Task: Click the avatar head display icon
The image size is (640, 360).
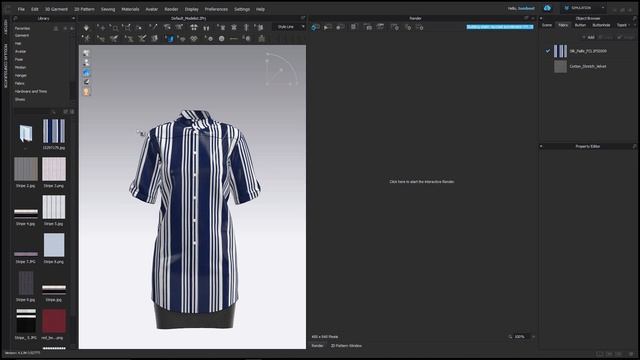Action: point(86,92)
